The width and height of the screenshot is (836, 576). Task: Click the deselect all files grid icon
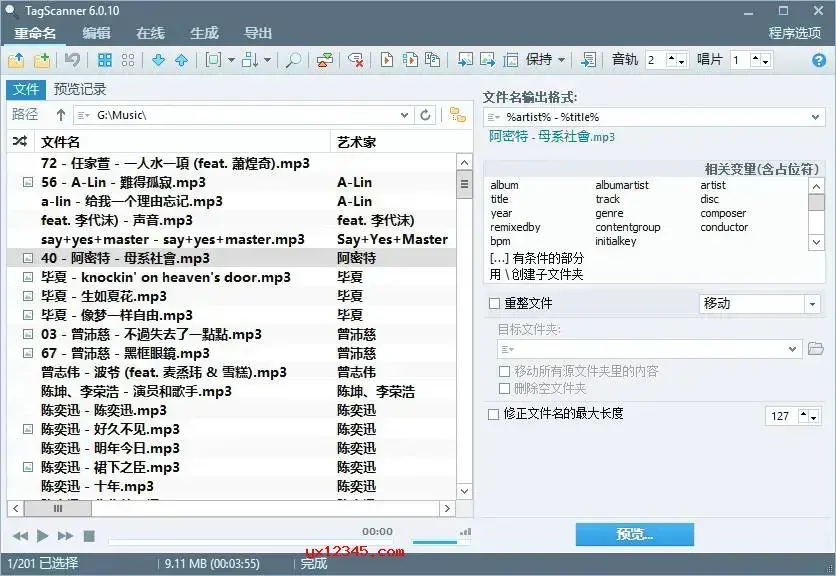tap(128, 60)
